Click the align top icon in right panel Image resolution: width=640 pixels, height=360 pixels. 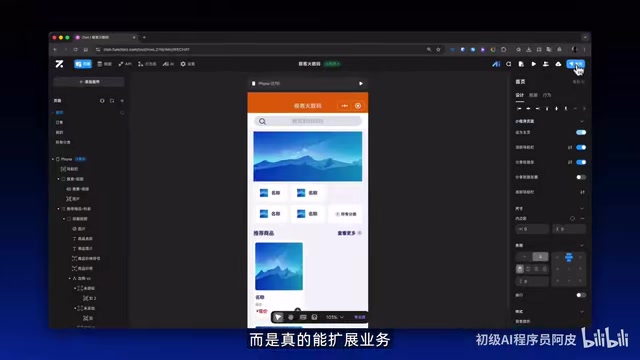(x=547, y=109)
